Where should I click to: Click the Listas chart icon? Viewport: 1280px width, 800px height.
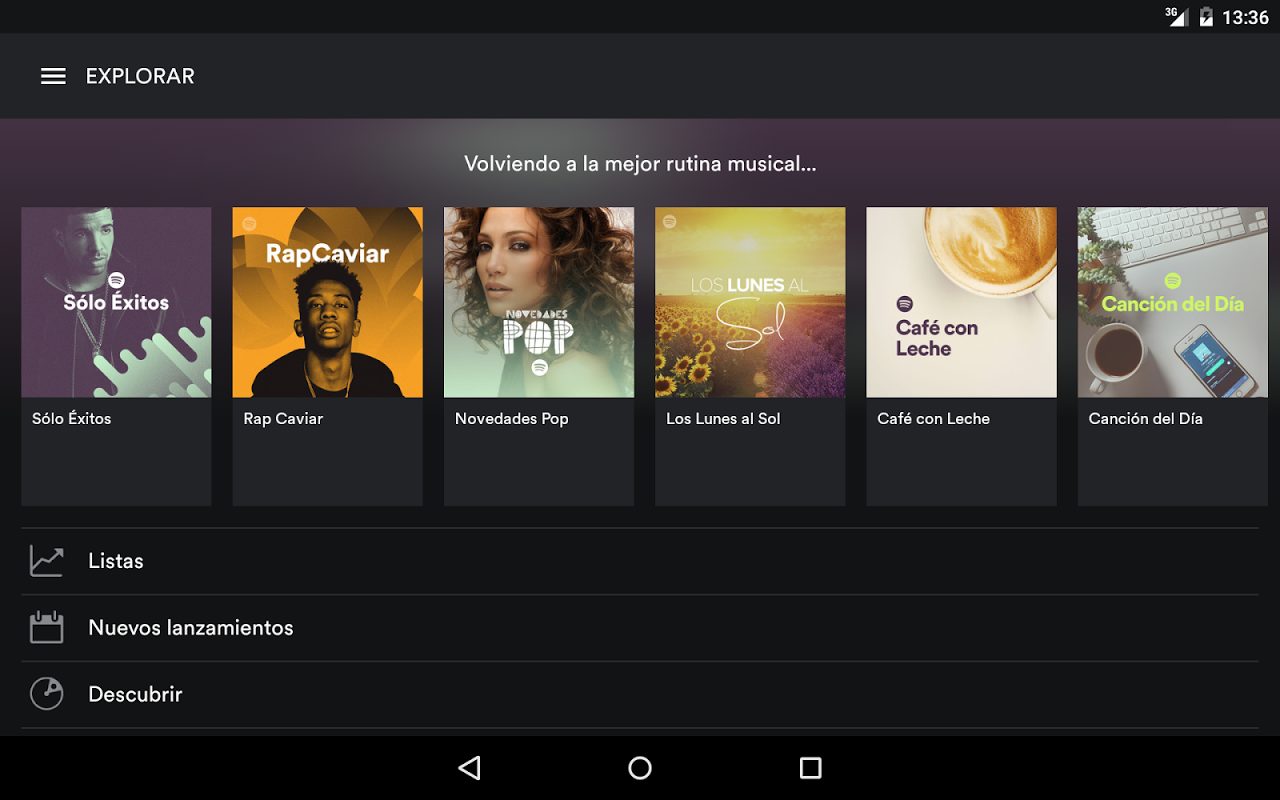coord(44,561)
